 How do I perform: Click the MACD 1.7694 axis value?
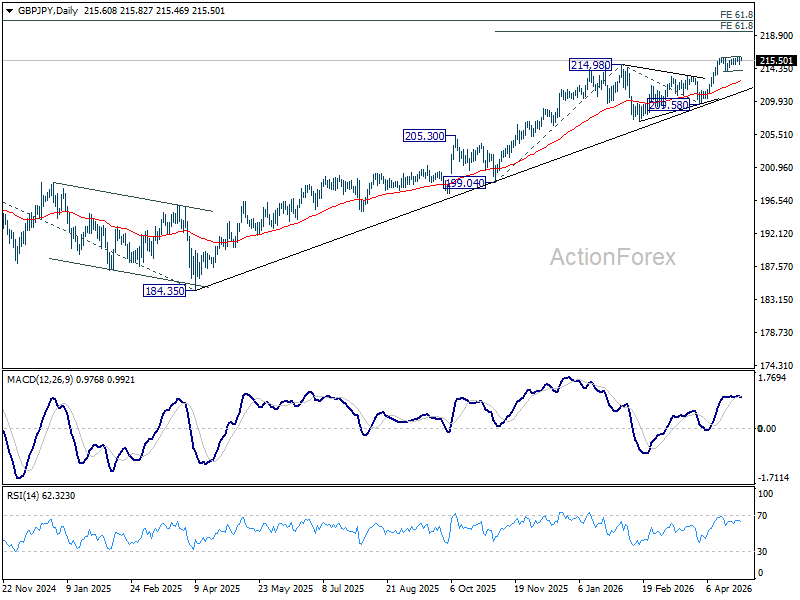click(x=773, y=378)
